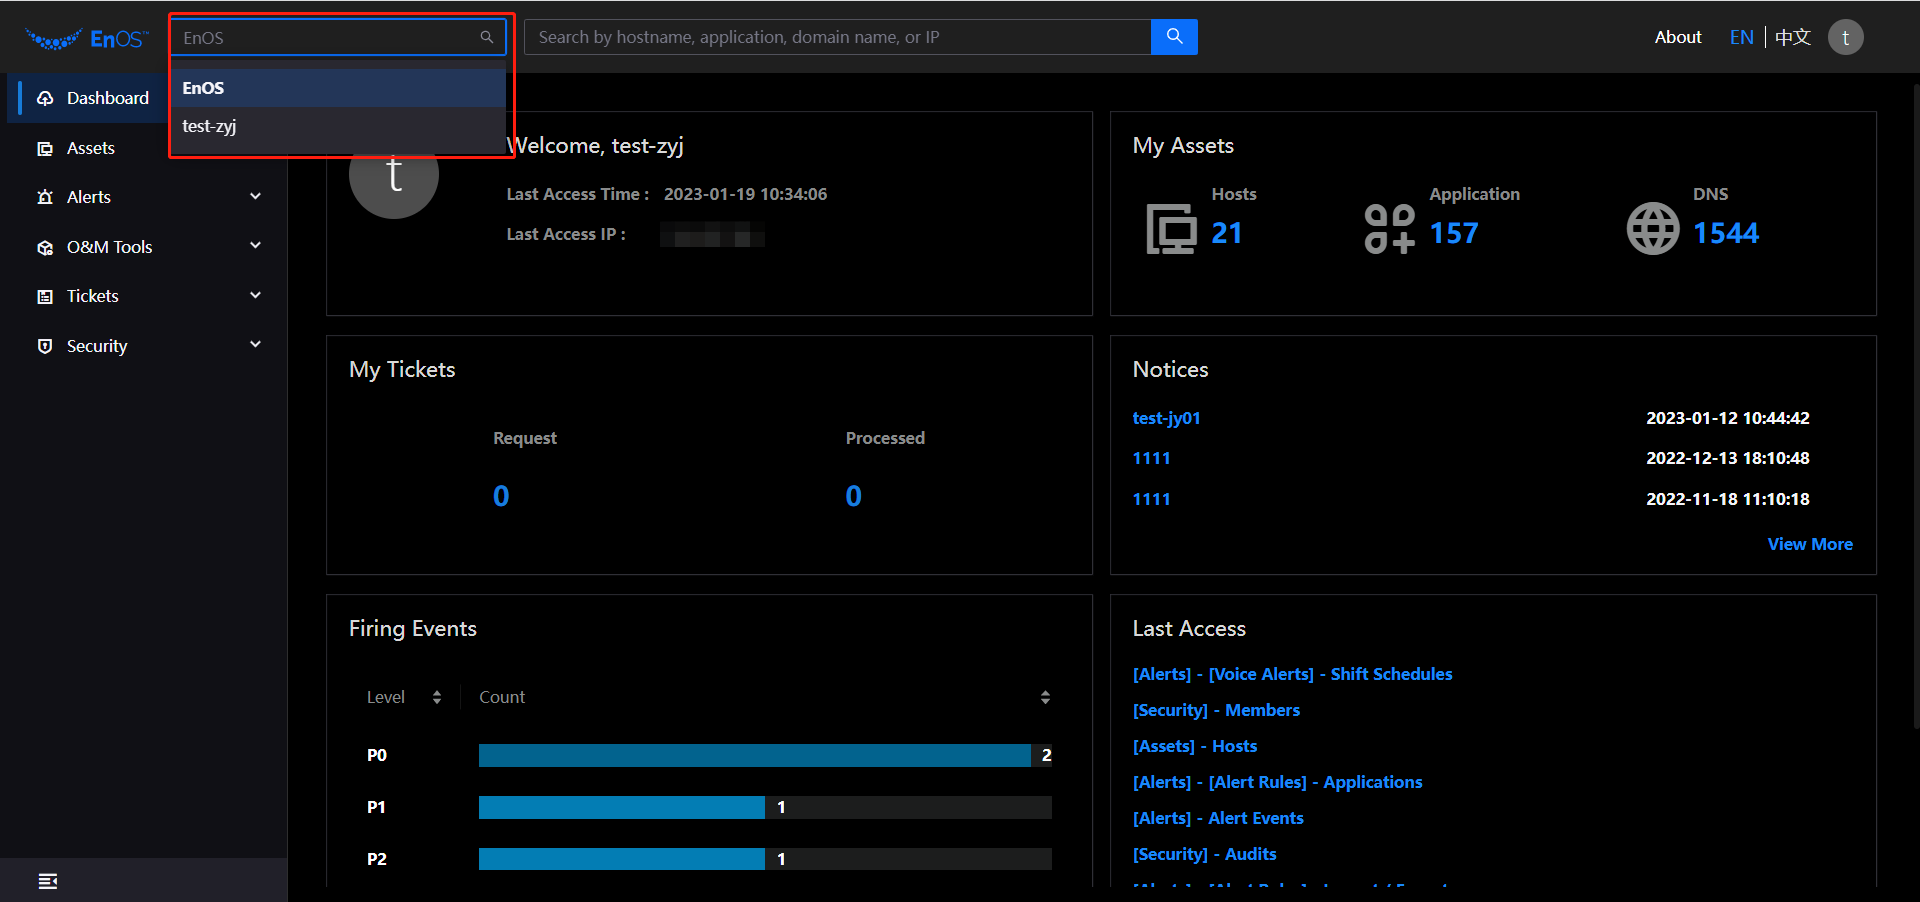Click Last Access Time value
The height and width of the screenshot is (902, 1920).
pos(745,194)
